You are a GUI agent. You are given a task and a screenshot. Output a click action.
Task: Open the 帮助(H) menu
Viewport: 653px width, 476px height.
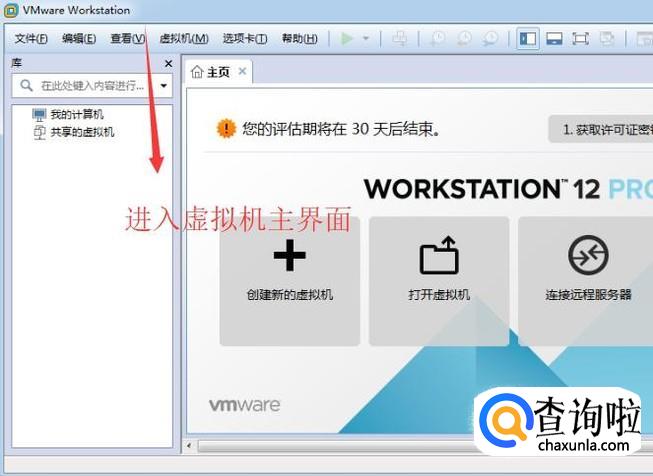pos(299,39)
